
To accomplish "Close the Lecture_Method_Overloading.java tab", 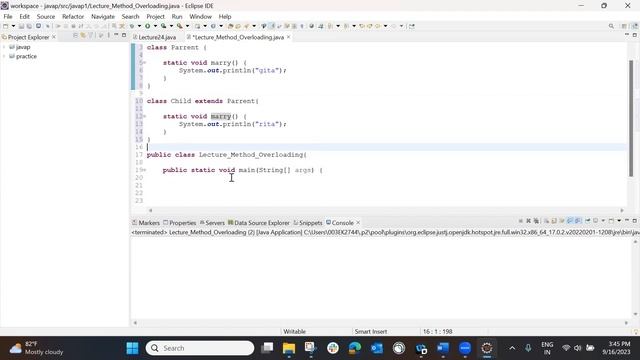I will (289, 37).
